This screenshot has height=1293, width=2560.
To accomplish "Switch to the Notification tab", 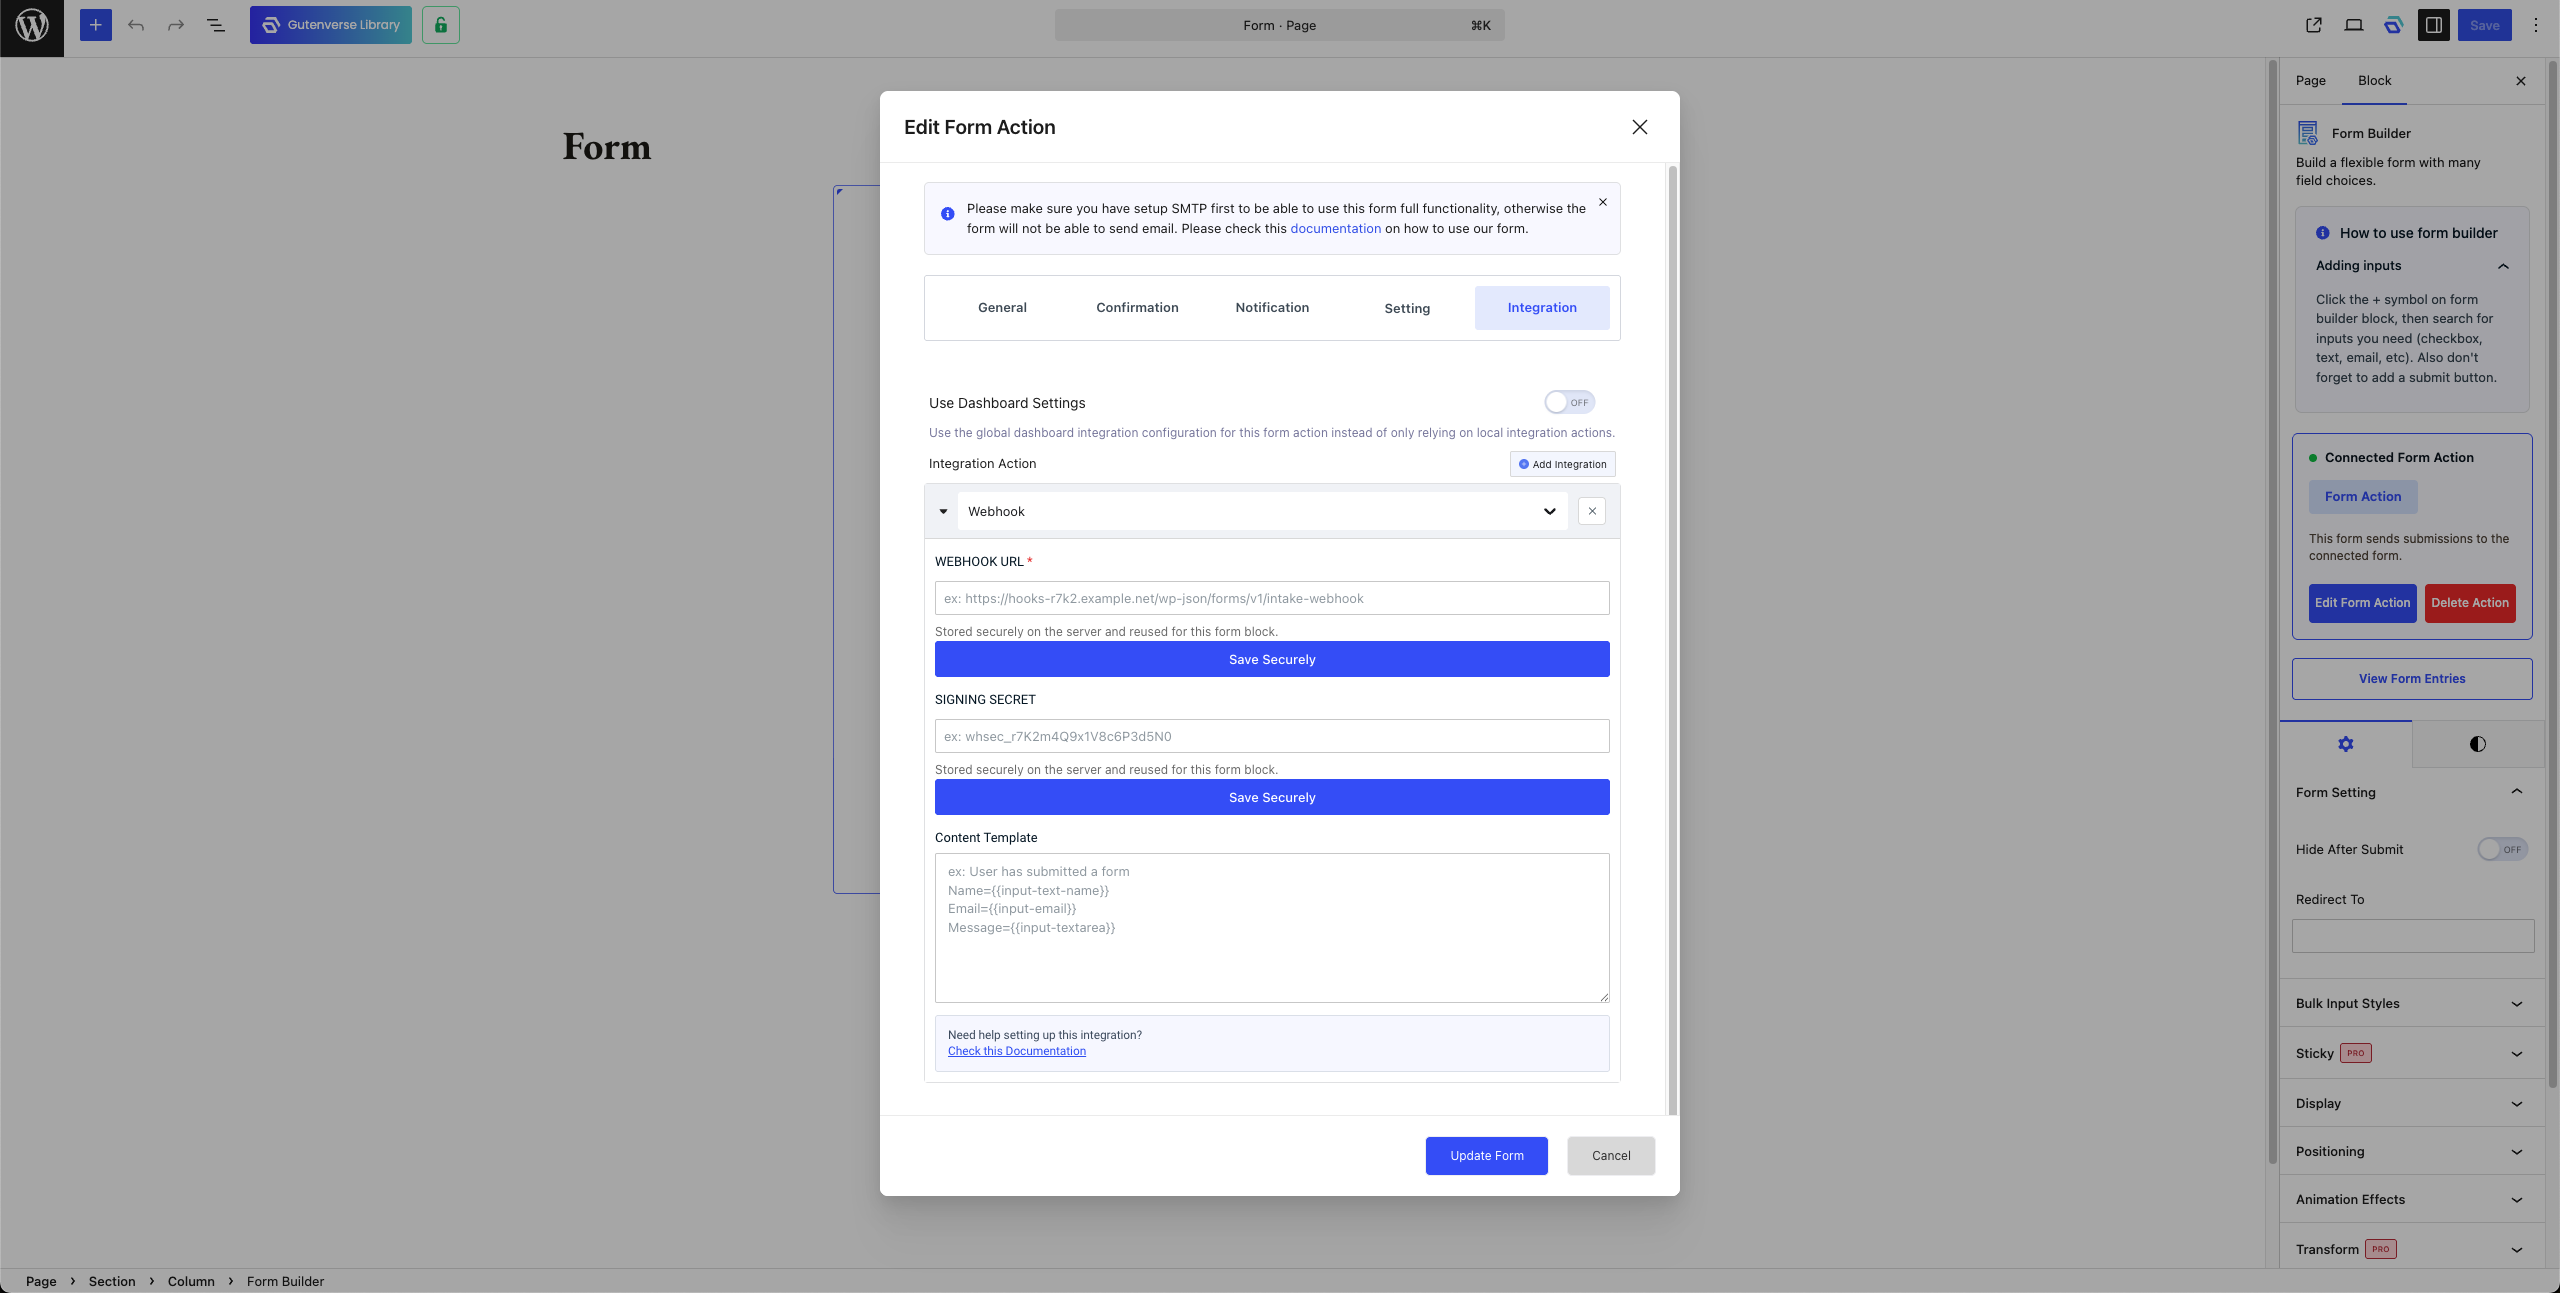I will pyautogui.click(x=1272, y=308).
